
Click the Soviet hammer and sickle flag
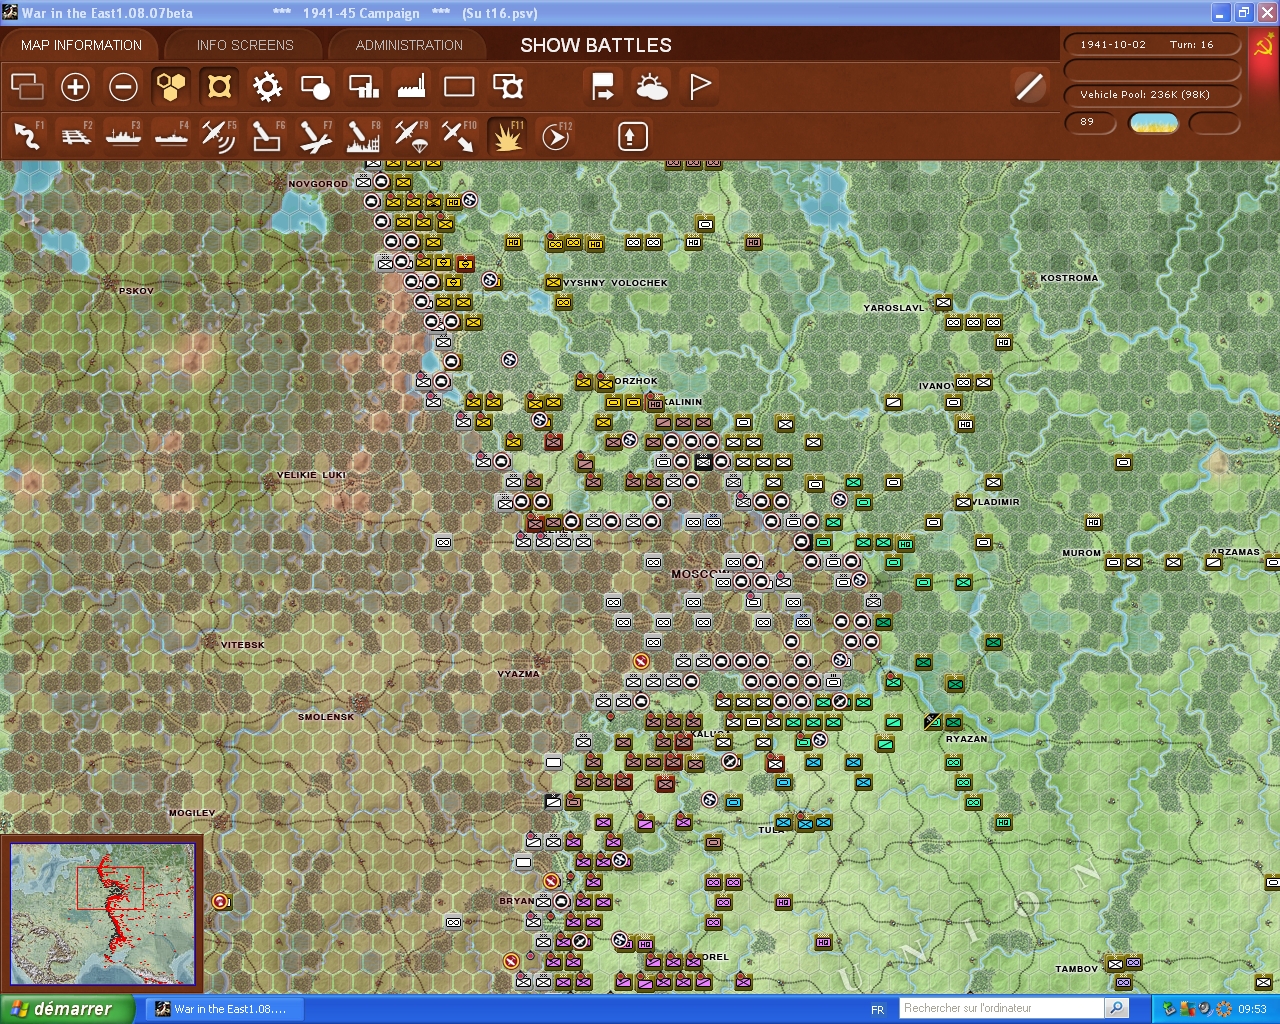pos(1264,47)
